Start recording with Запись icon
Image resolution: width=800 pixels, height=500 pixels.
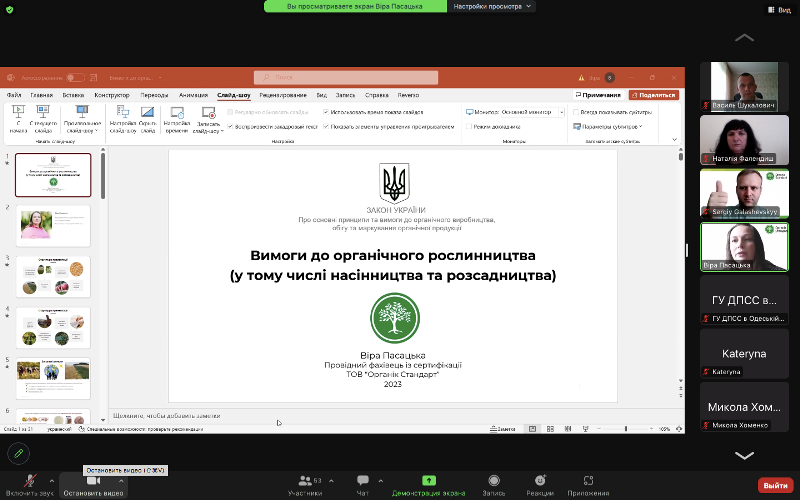[493, 480]
